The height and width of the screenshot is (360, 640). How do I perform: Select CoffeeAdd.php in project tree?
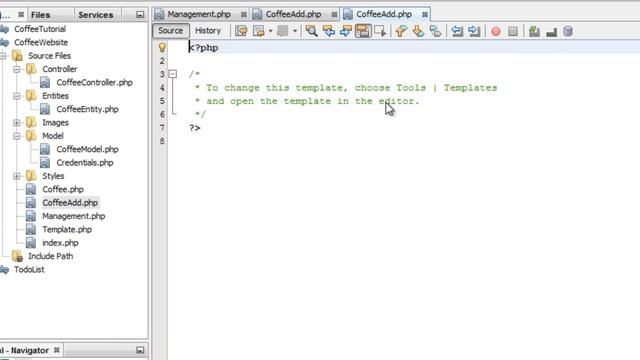pos(70,202)
